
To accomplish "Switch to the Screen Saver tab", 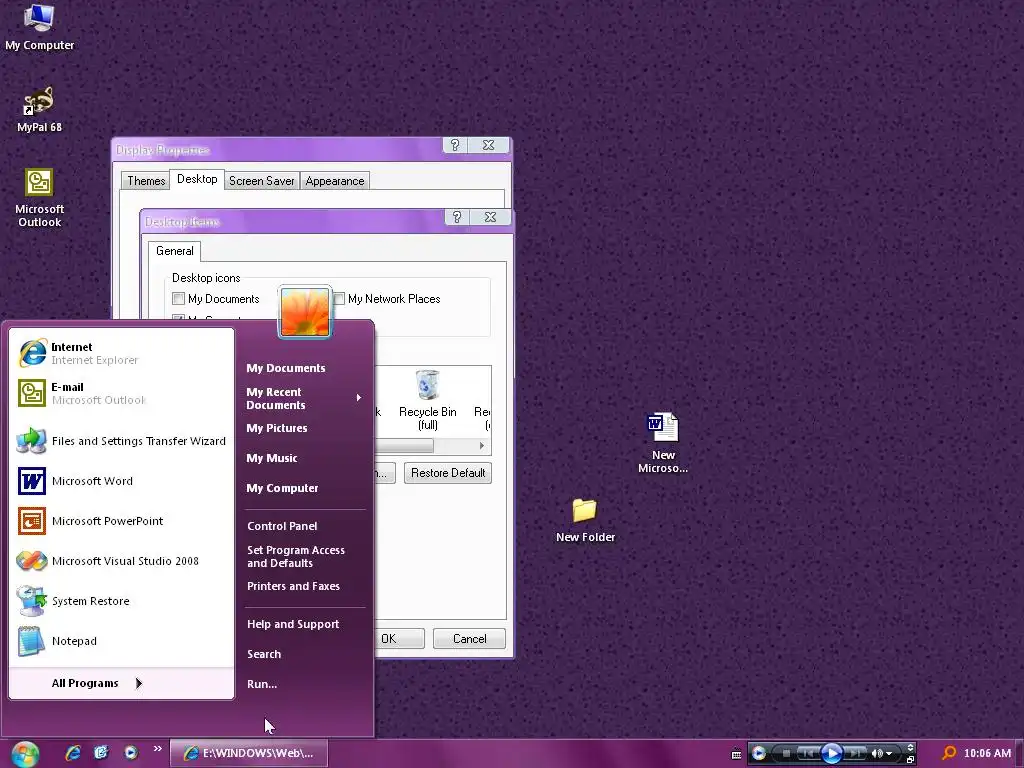I will coord(261,181).
